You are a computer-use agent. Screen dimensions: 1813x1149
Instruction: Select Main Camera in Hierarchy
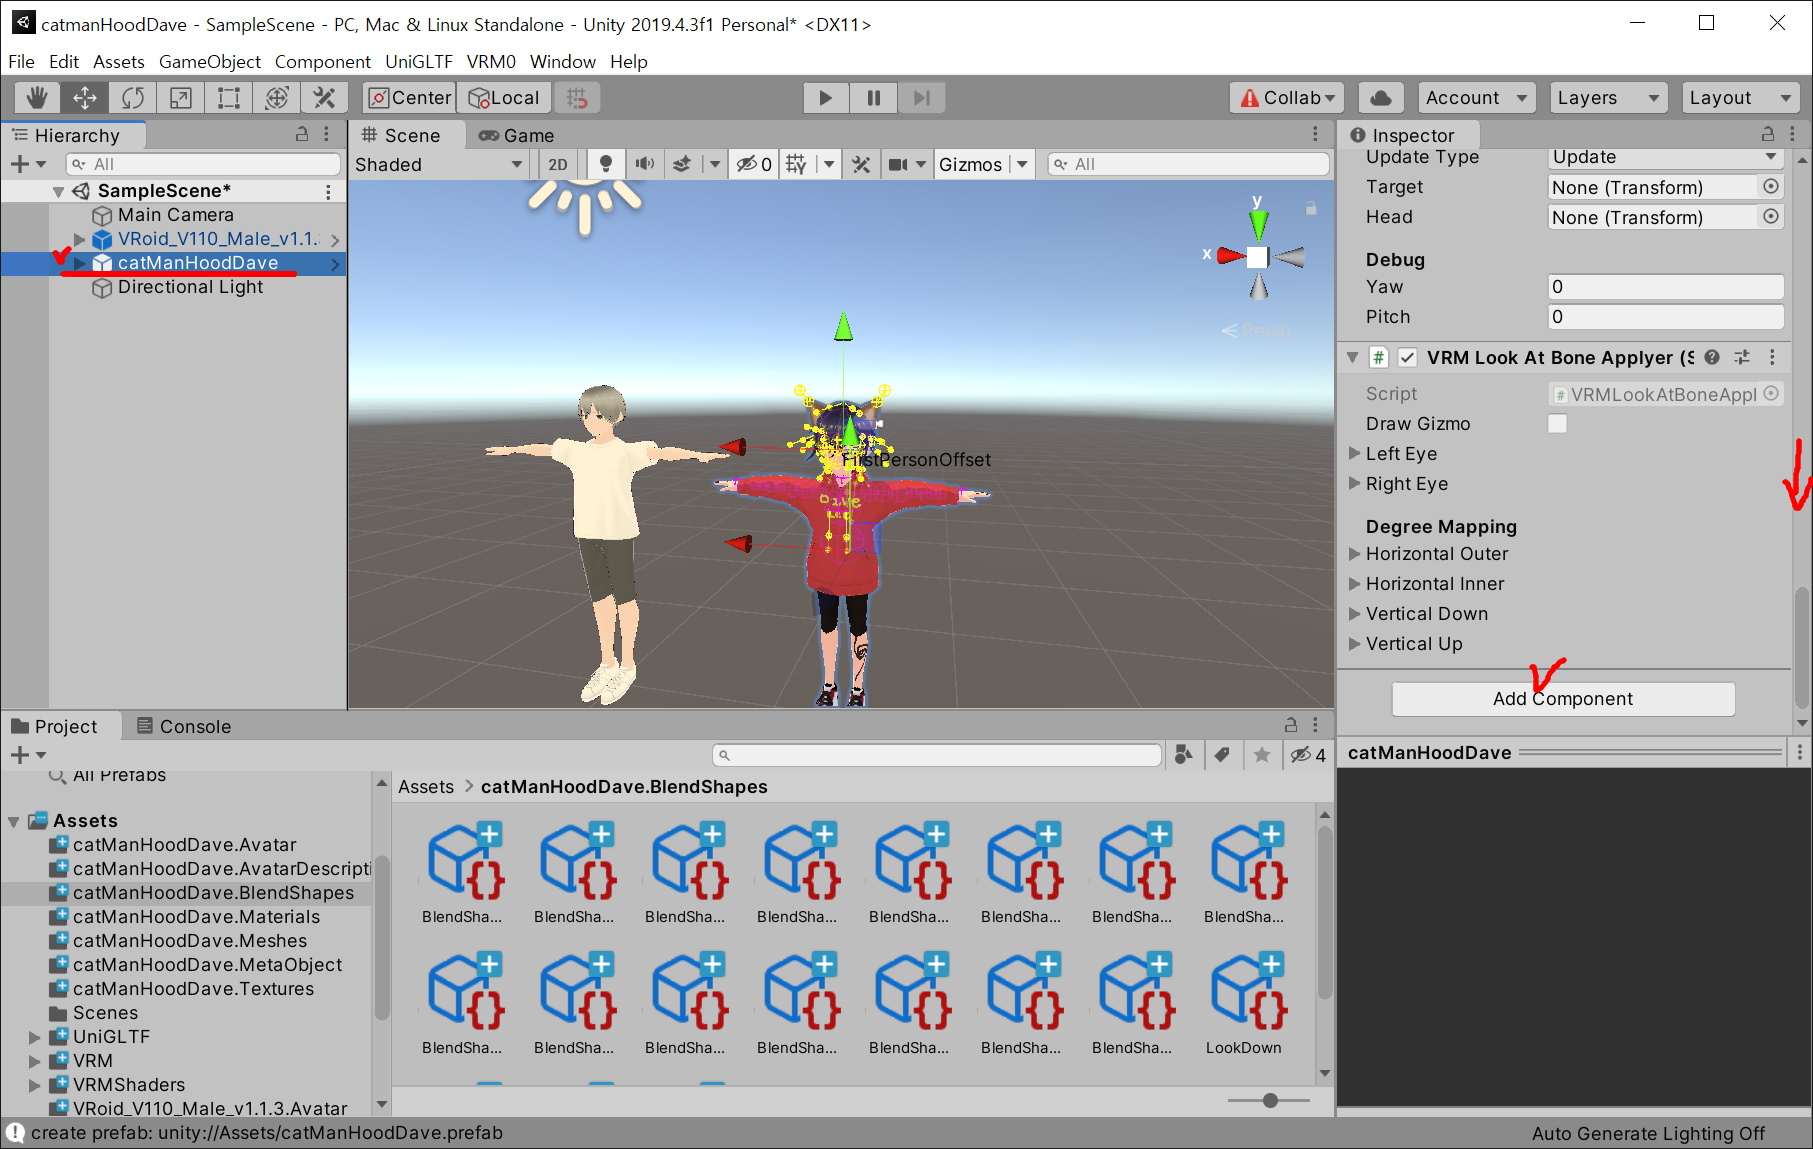pos(175,215)
